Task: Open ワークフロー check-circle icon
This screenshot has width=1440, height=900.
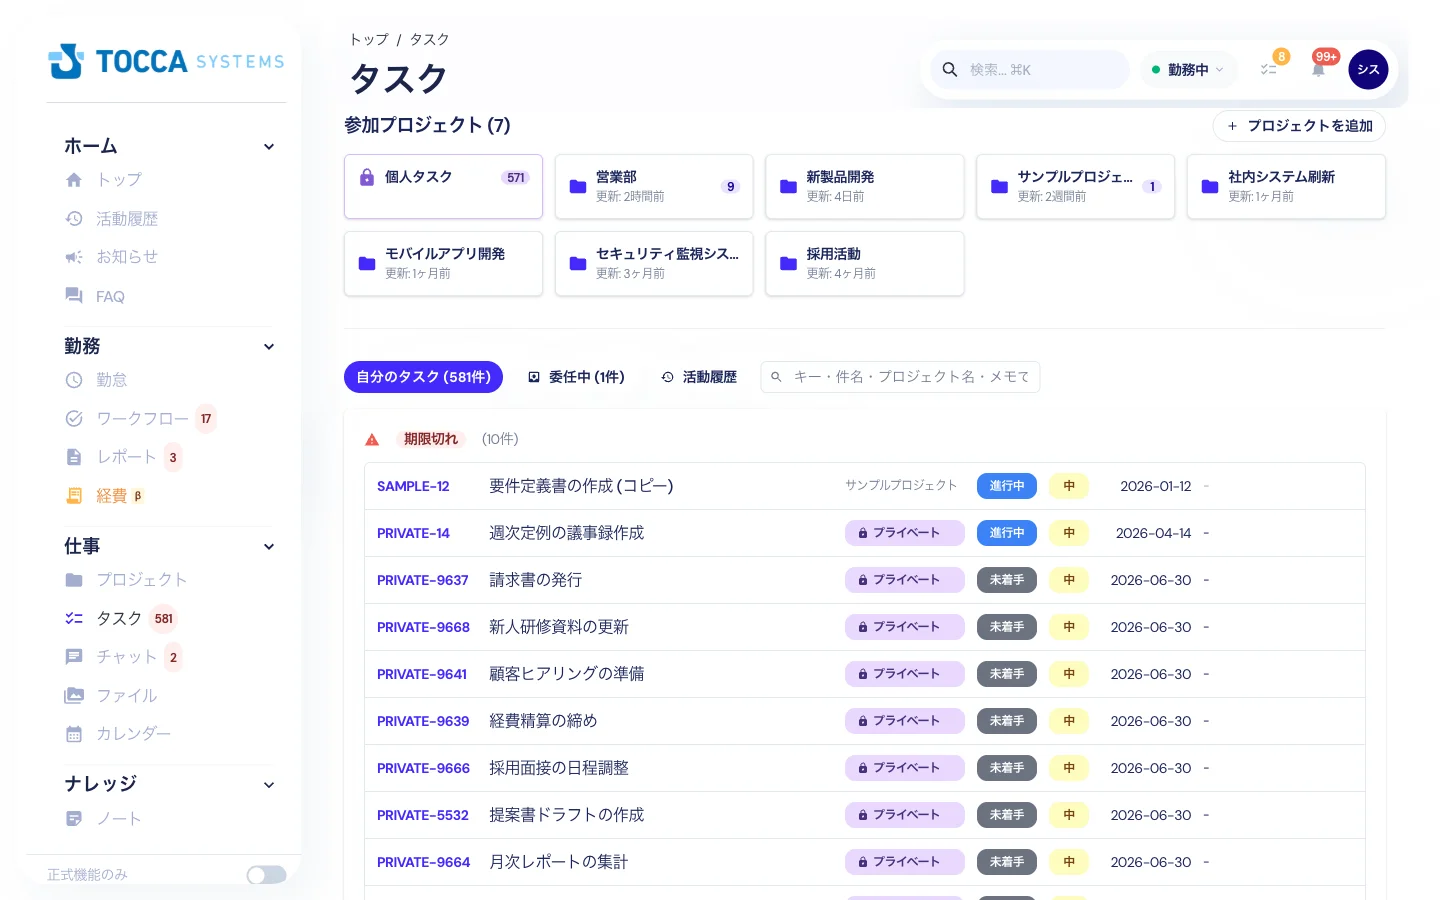Action: (x=74, y=419)
